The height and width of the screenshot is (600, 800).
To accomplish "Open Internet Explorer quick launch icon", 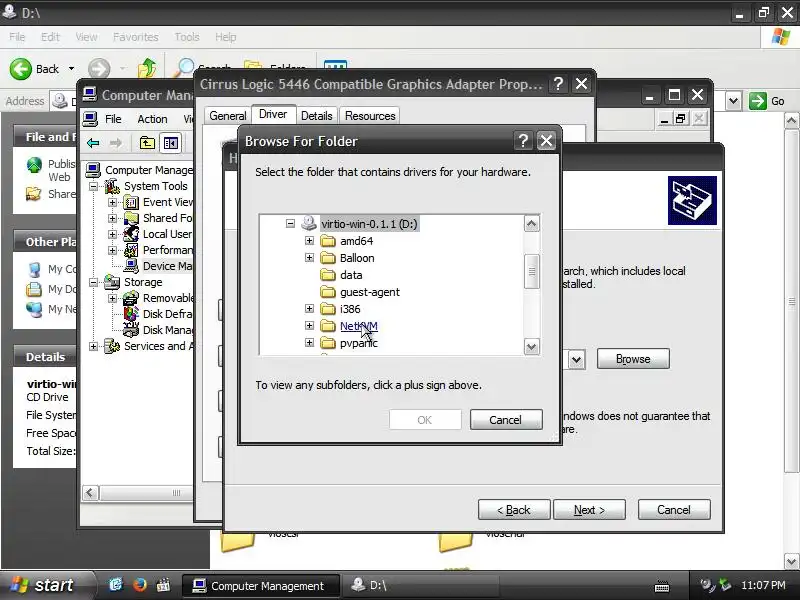I will (116, 585).
